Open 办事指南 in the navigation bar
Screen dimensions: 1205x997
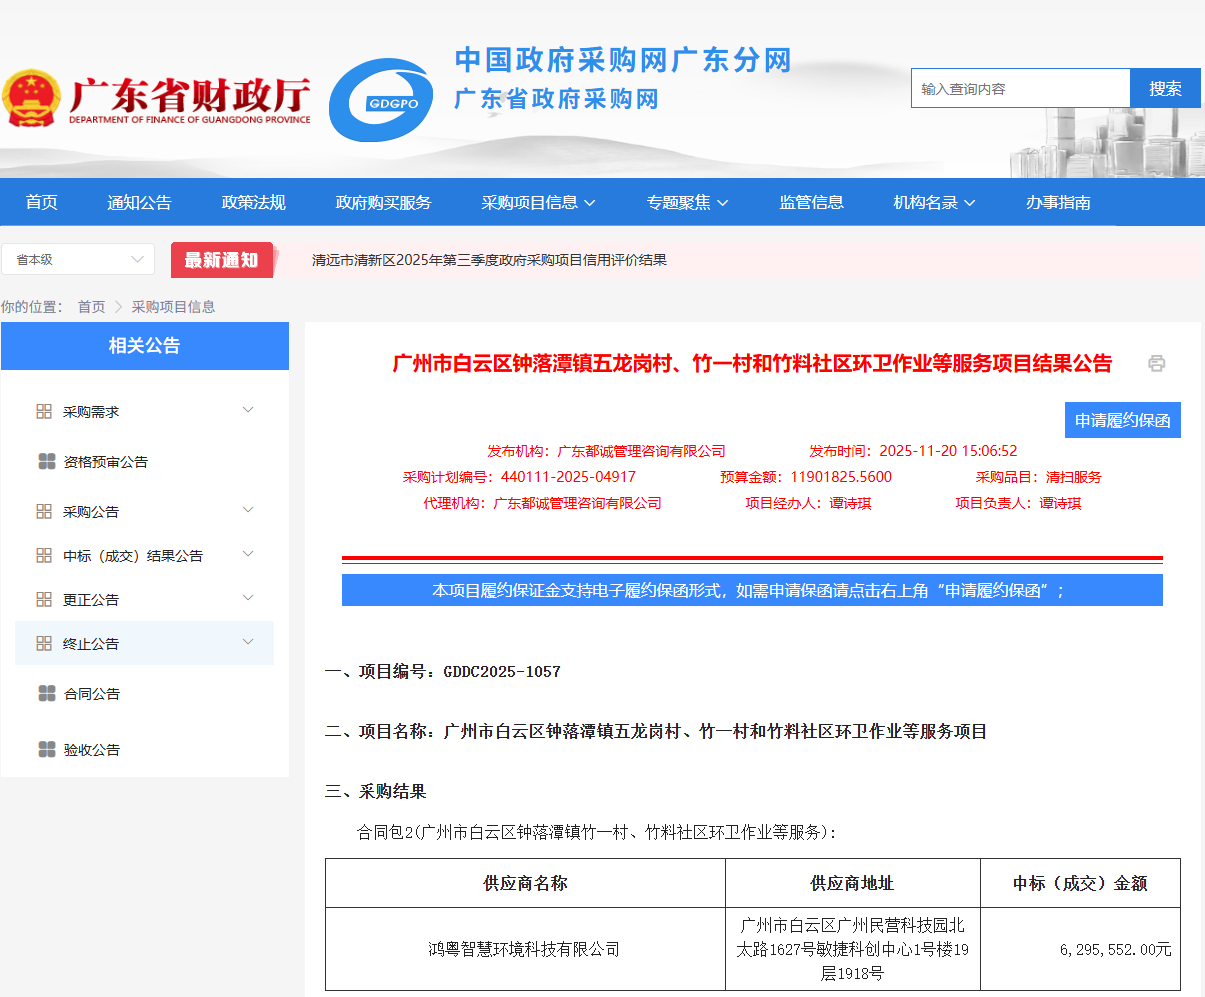coord(1058,202)
